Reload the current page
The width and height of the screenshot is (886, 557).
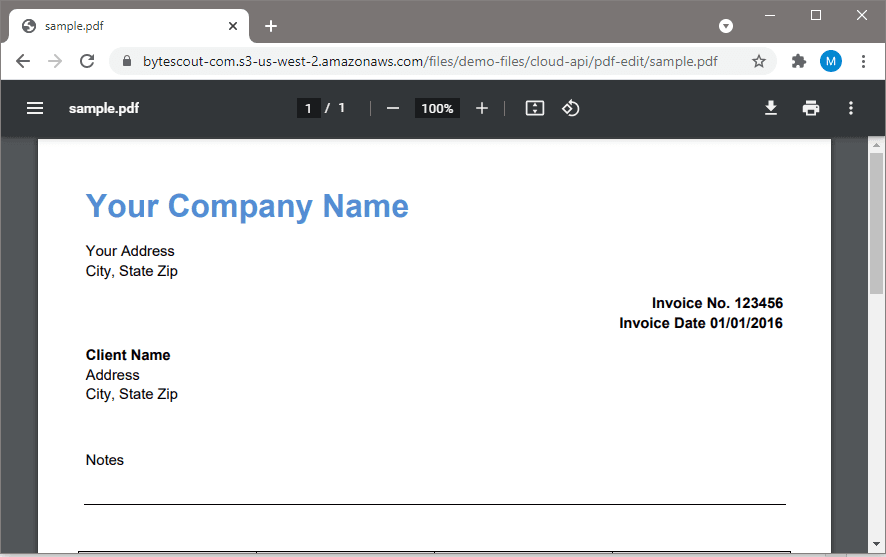pos(87,61)
